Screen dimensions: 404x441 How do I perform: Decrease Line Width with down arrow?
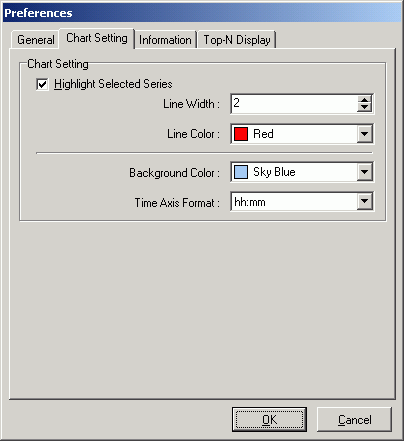pos(364,108)
